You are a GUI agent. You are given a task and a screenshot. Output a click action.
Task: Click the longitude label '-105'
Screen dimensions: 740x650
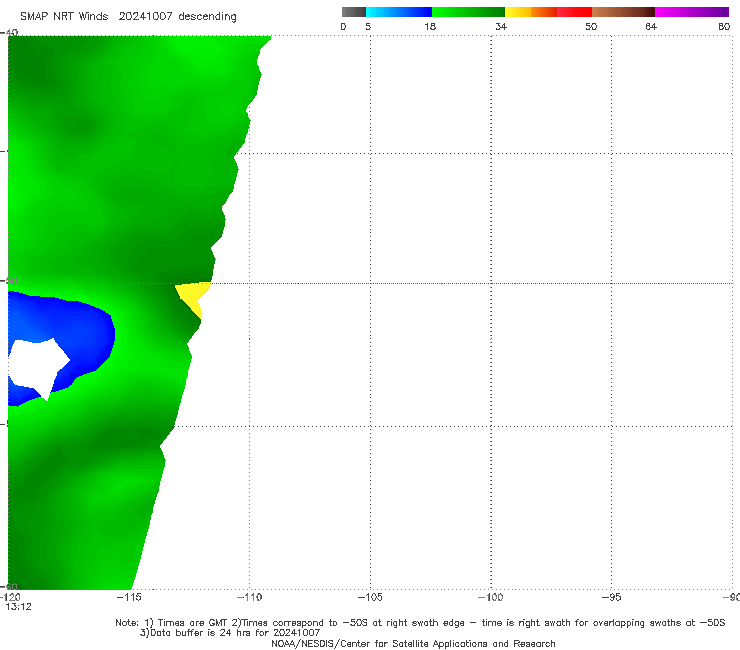(x=370, y=597)
